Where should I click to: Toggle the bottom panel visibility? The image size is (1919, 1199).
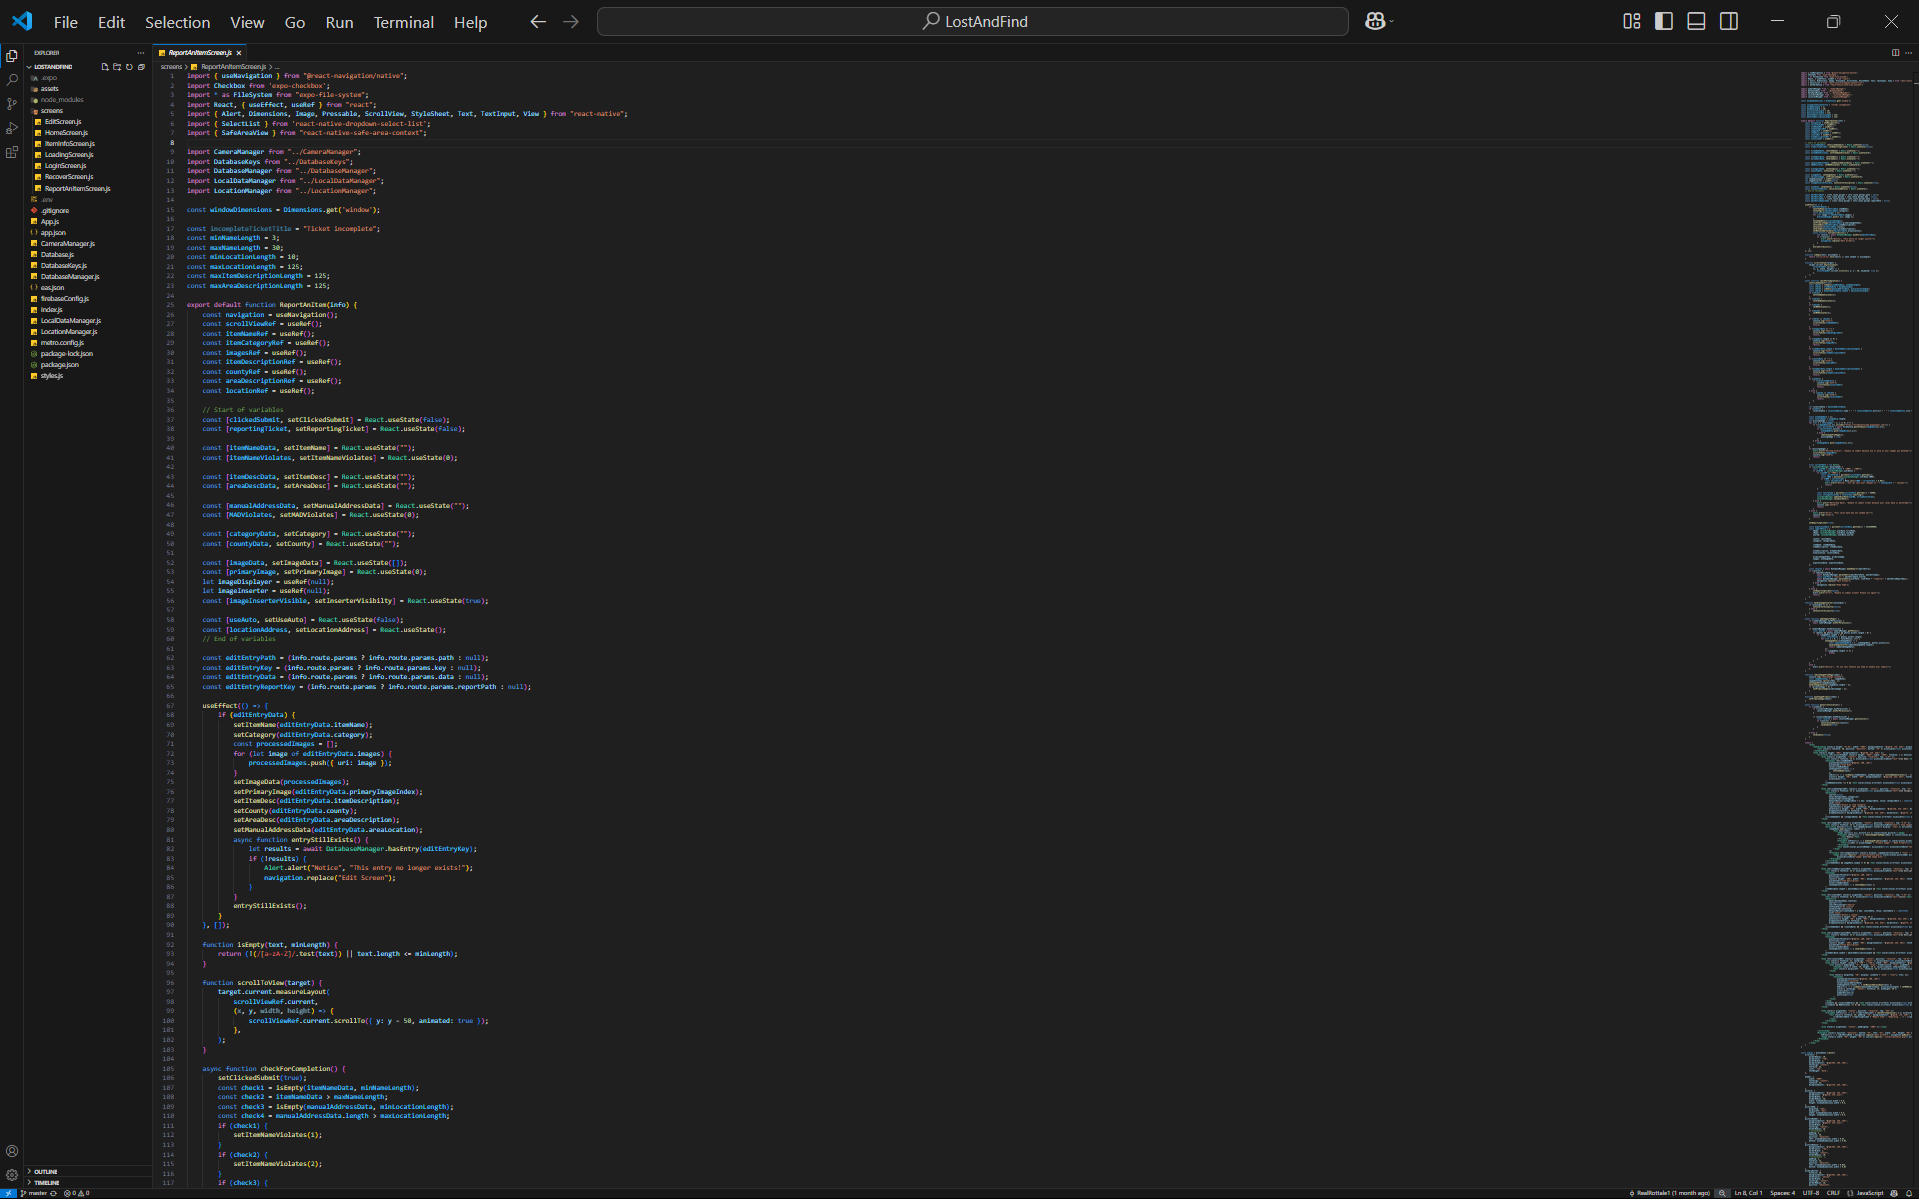click(x=1696, y=22)
